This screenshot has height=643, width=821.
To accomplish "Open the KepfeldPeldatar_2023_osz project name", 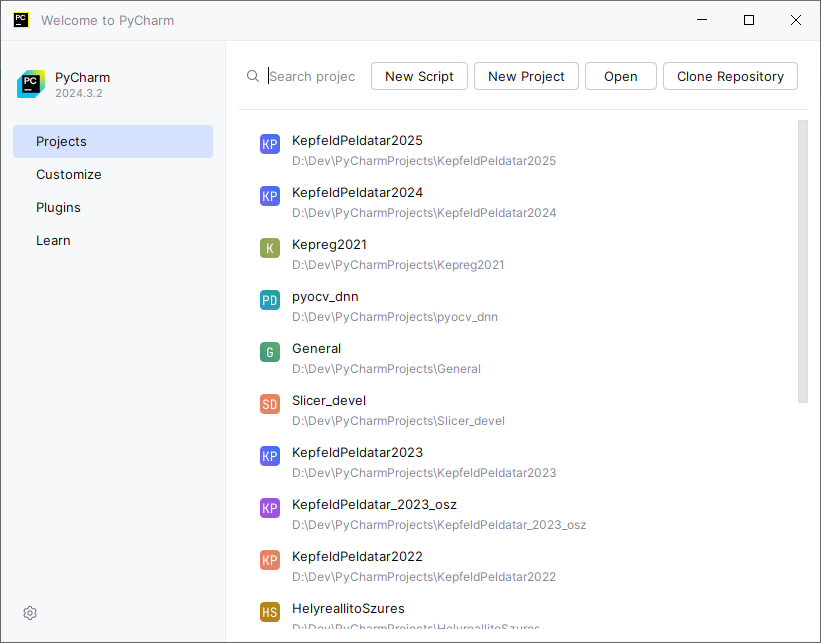I will point(374,505).
